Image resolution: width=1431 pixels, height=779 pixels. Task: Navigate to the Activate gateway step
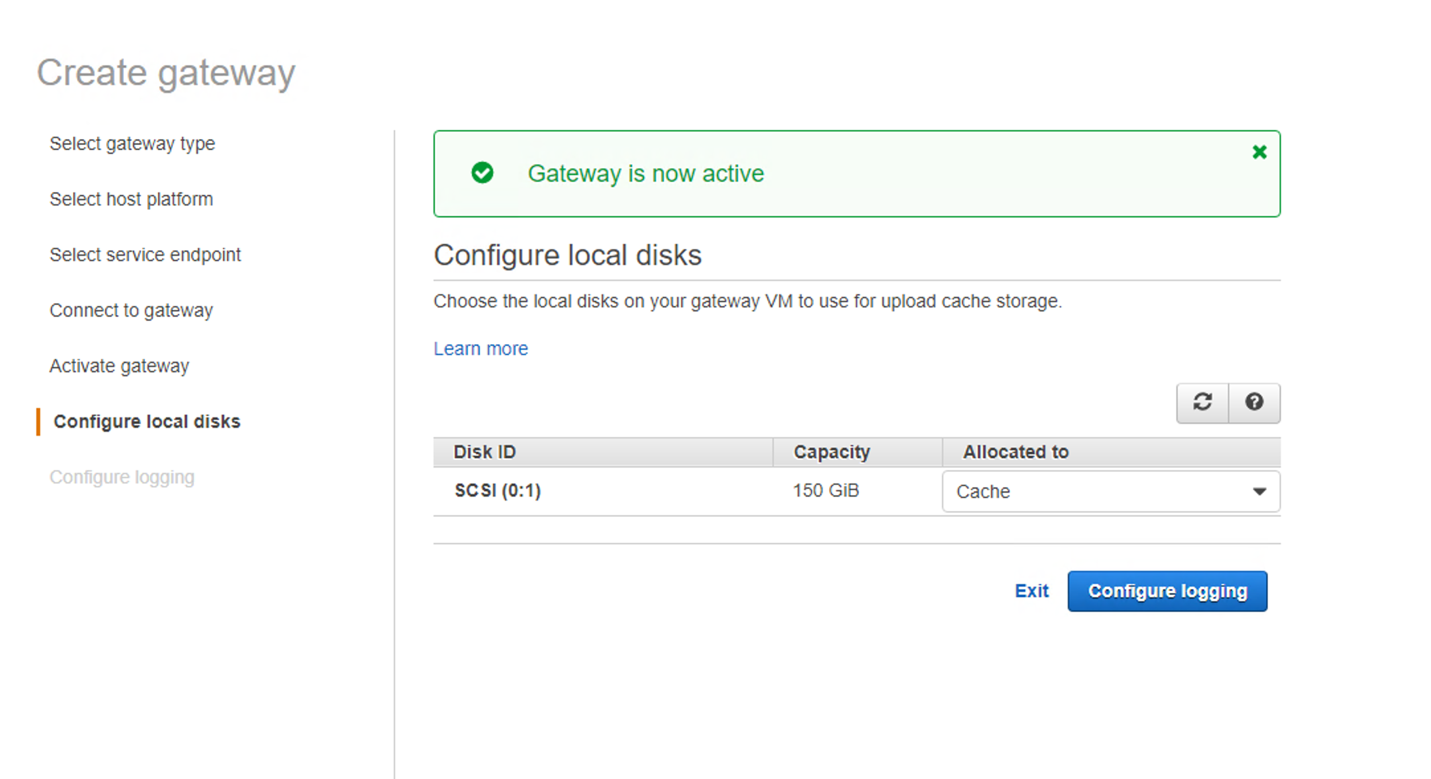[x=119, y=365]
